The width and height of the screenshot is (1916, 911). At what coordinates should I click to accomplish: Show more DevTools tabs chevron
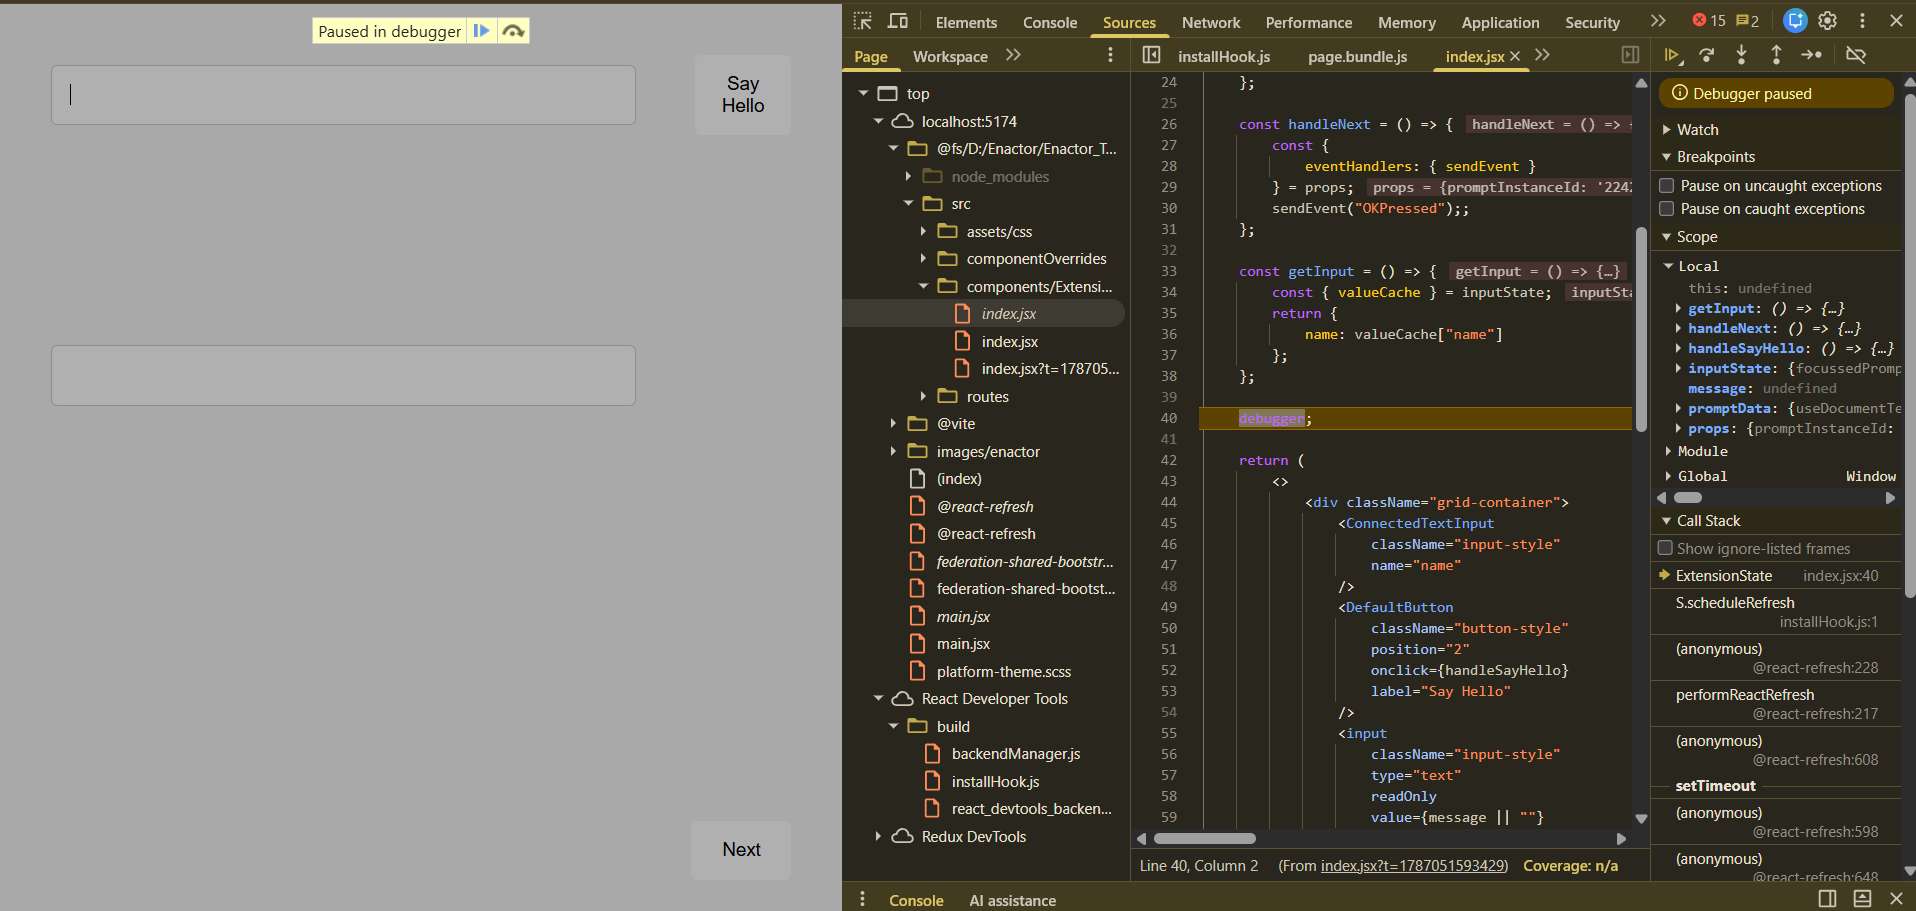(x=1658, y=21)
